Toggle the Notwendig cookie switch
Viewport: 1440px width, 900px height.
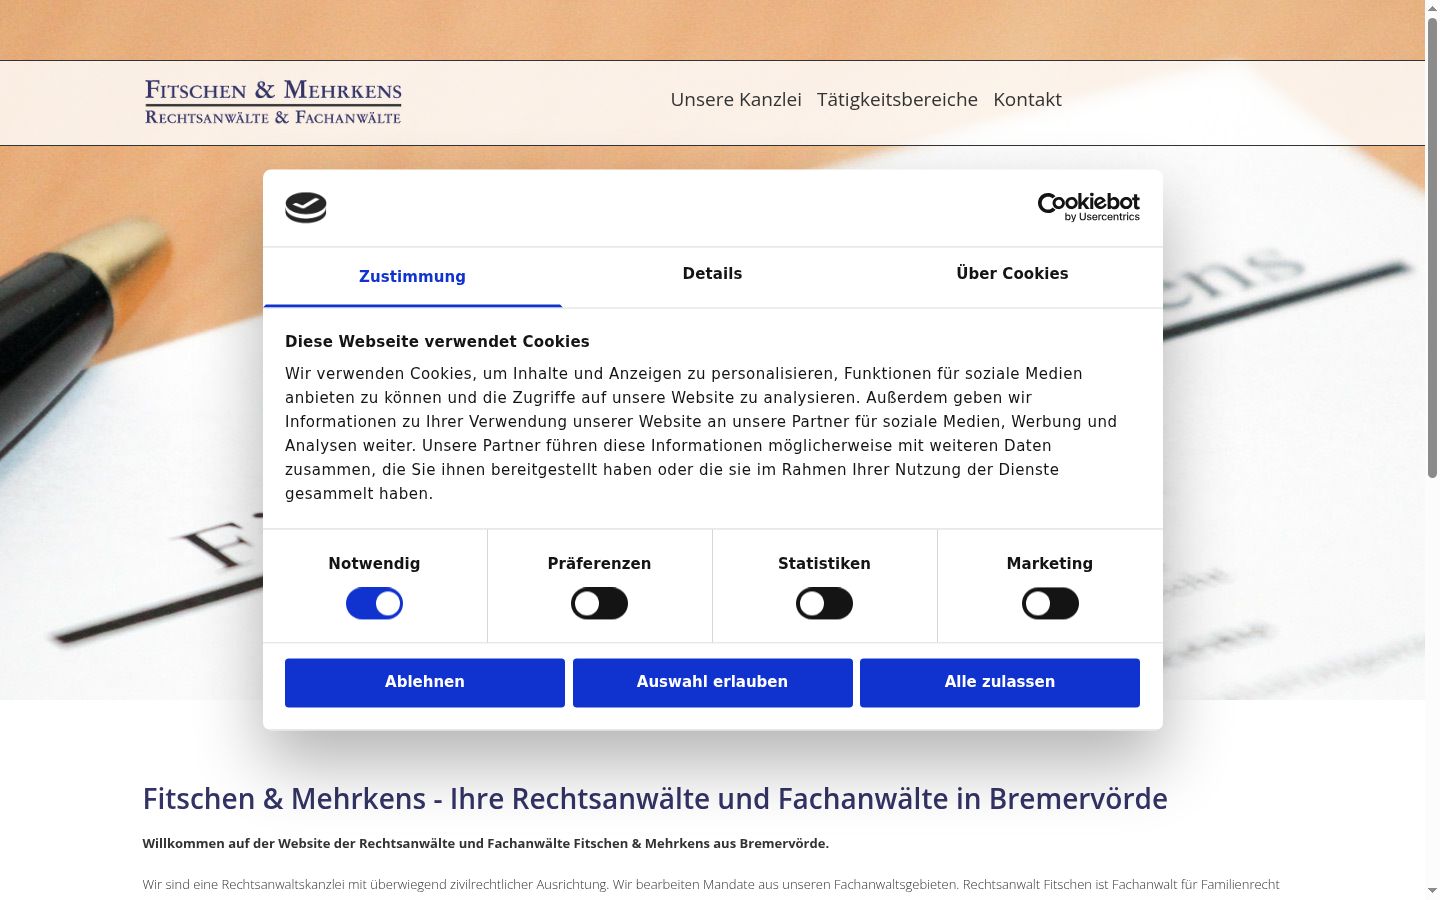point(374,604)
